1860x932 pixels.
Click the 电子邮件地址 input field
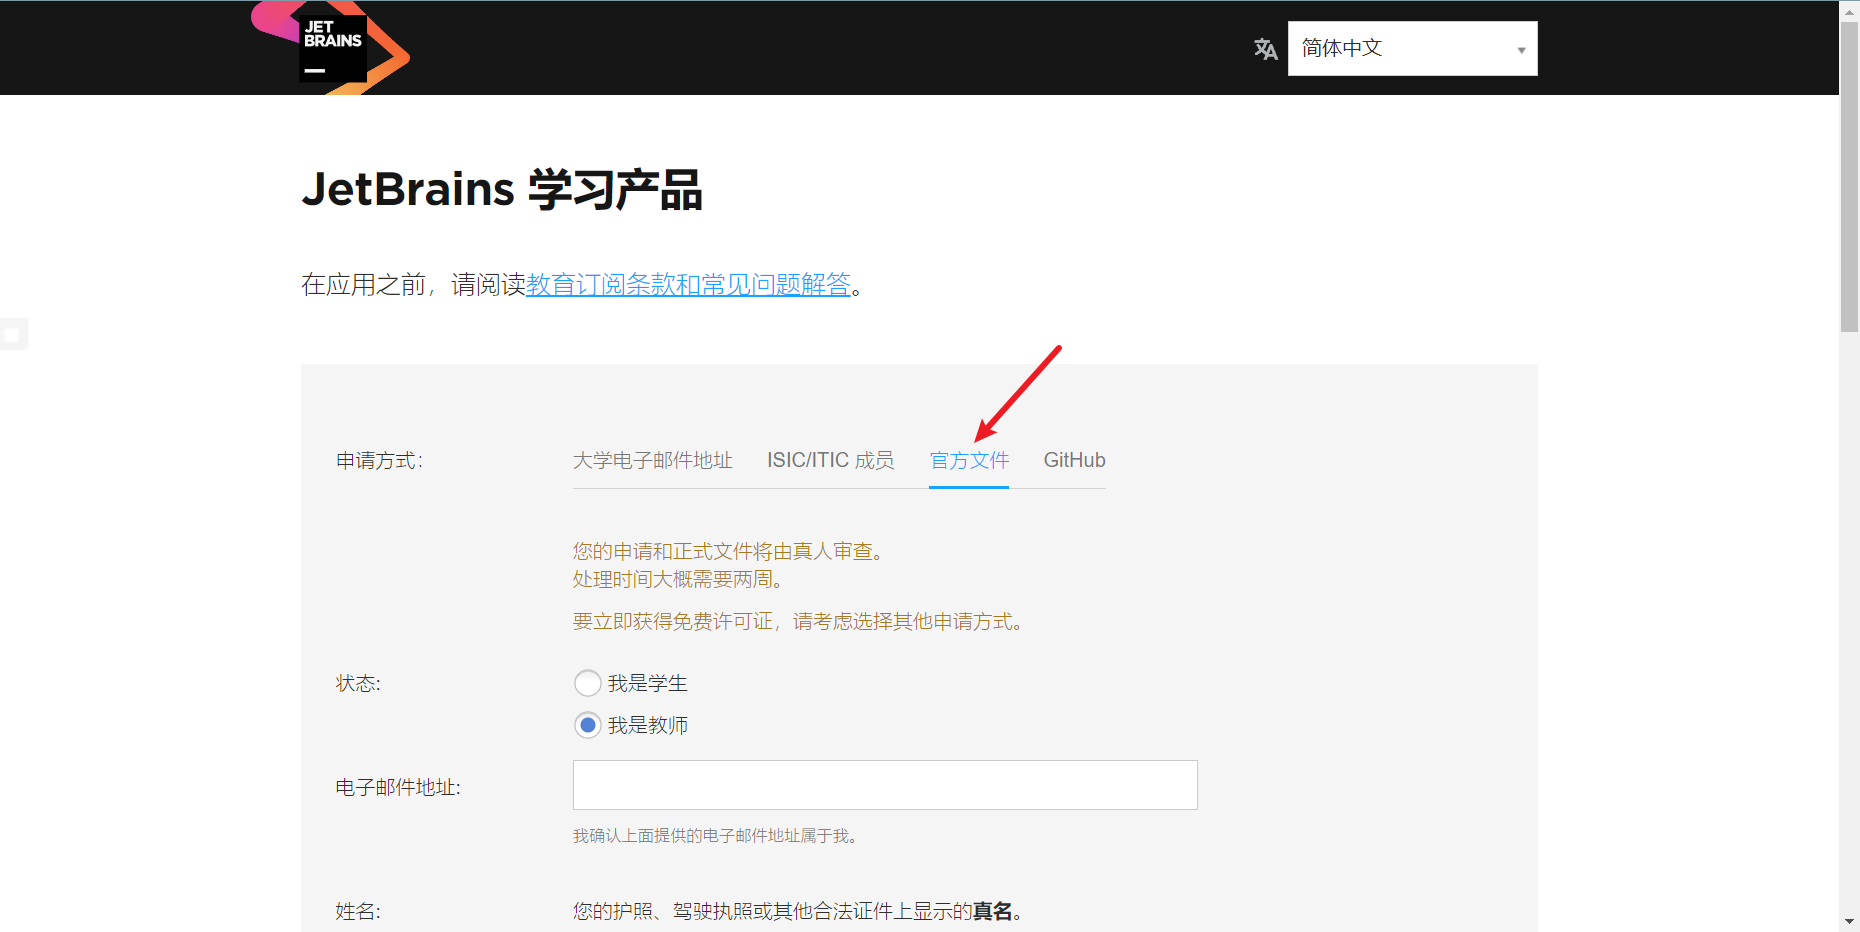(x=885, y=785)
